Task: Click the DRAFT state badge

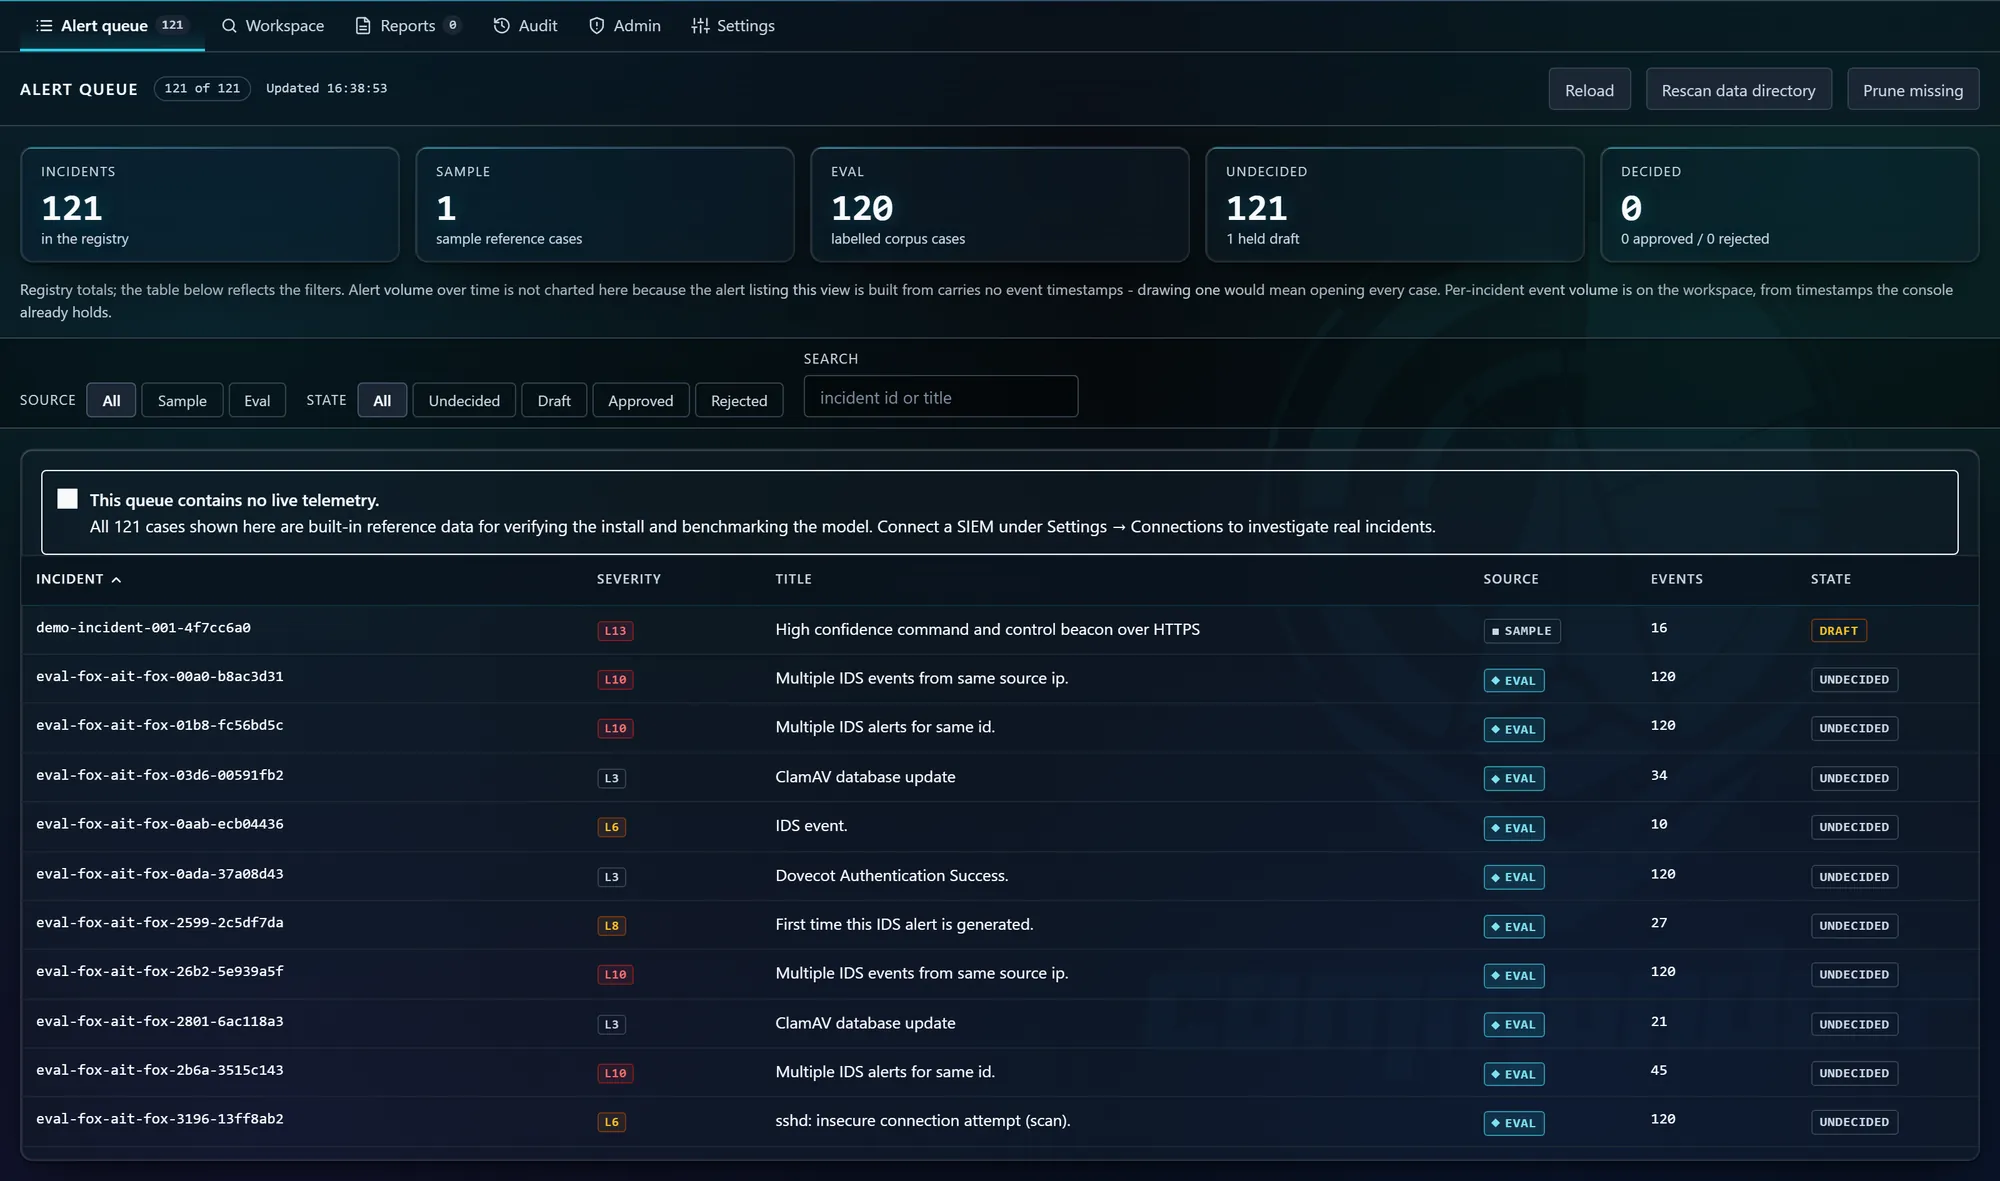Action: pos(1838,631)
